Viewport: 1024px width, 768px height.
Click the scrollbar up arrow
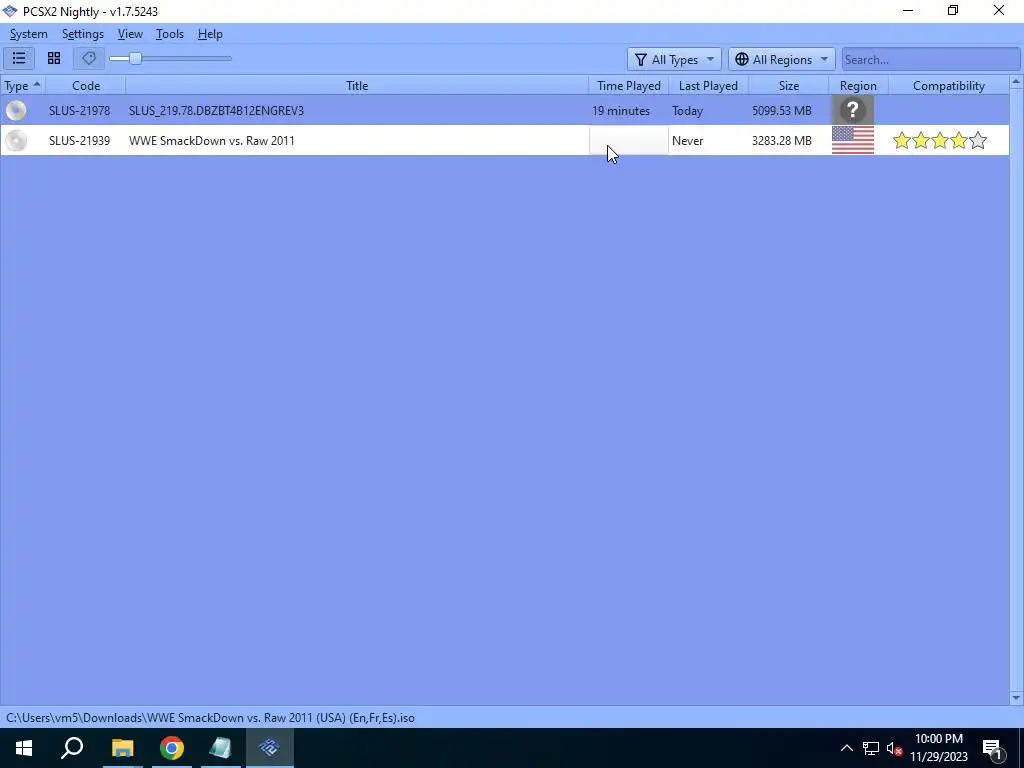pos(1016,82)
